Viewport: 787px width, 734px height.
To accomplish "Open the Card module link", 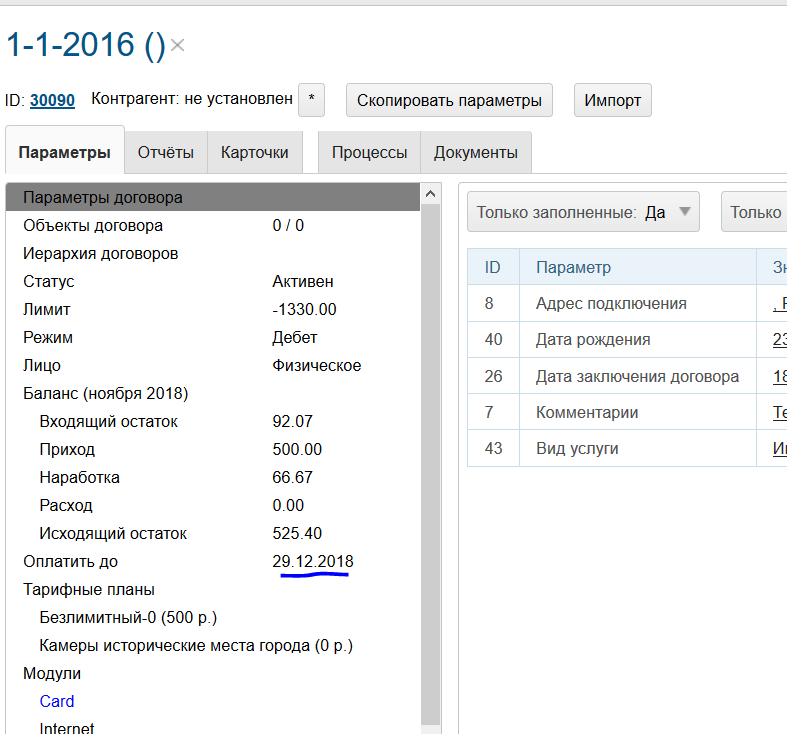I will point(57,701).
